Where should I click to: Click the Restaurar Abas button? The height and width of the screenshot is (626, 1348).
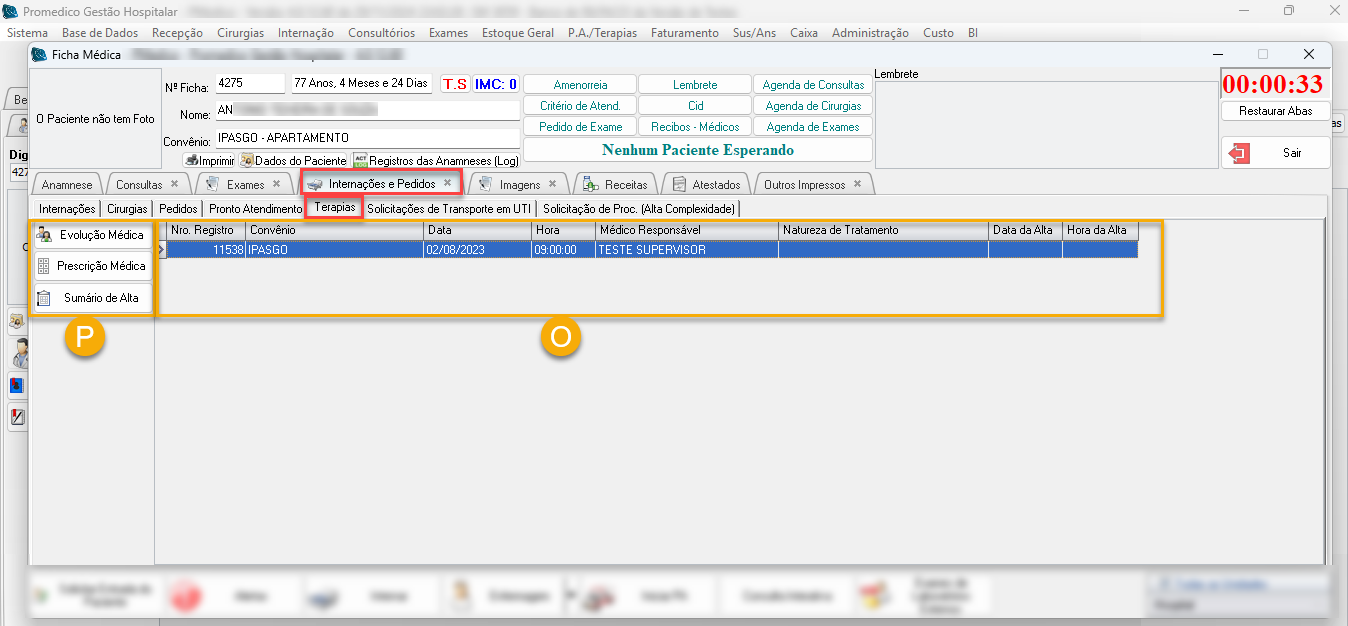(1275, 111)
